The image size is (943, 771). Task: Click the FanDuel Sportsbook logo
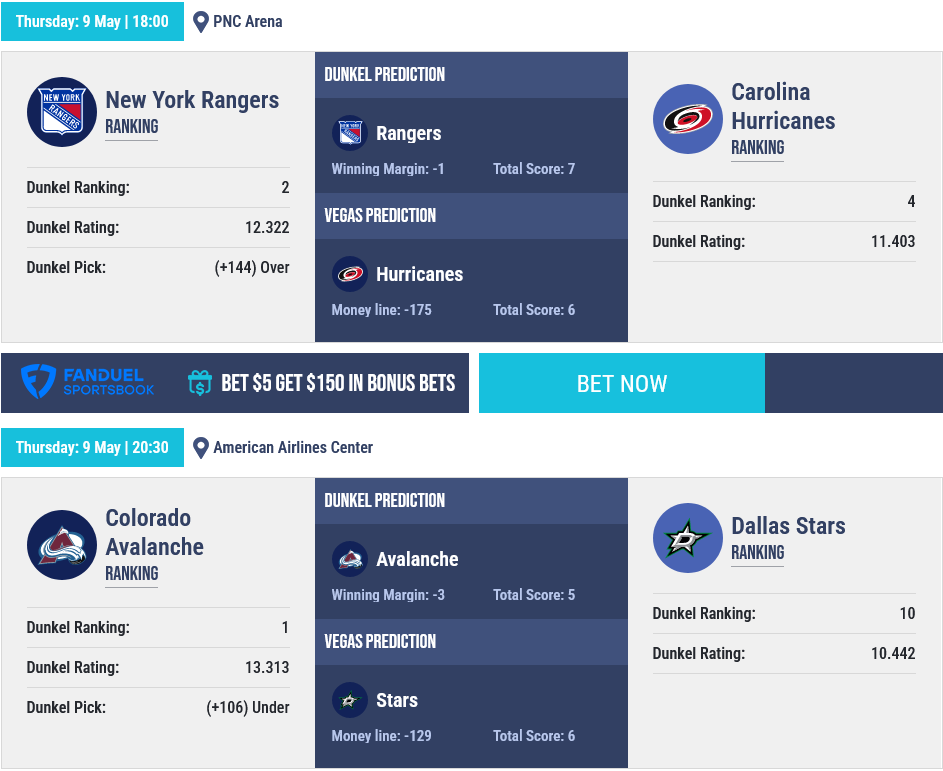click(88, 382)
